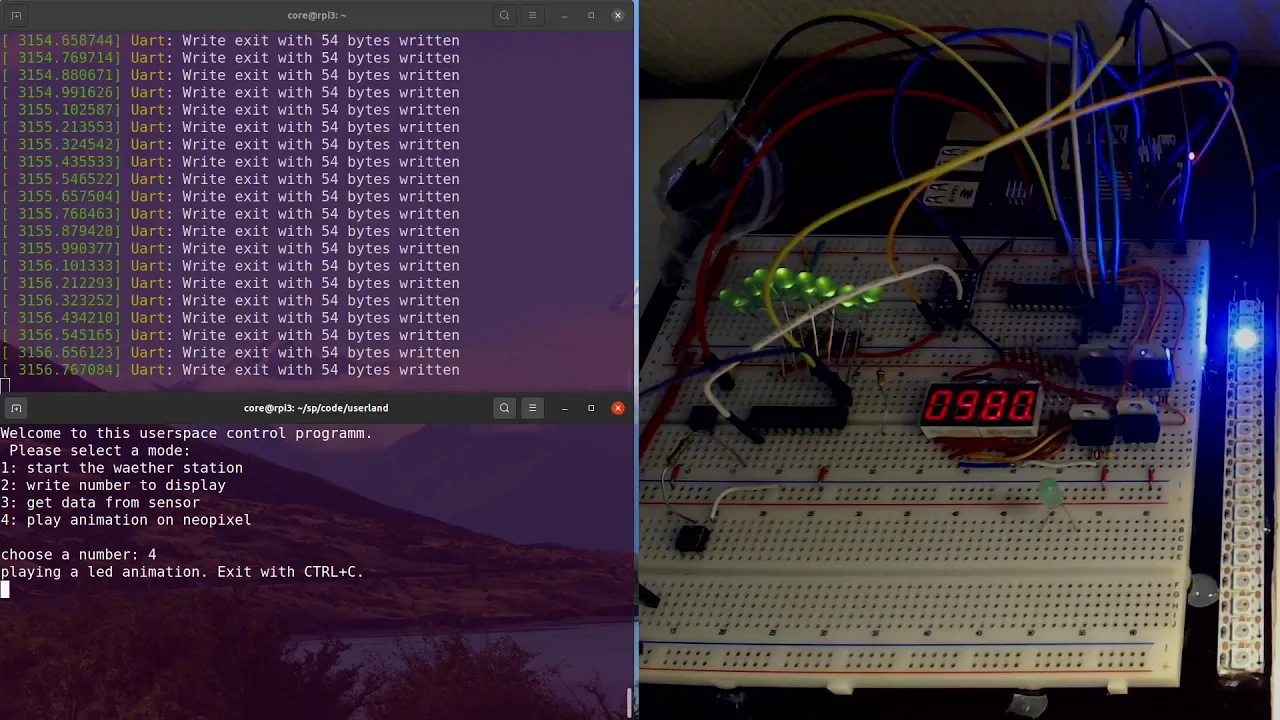Maximize the ~/sp/code/userland terminal window
Screen dimensions: 1280x720
coord(591,408)
